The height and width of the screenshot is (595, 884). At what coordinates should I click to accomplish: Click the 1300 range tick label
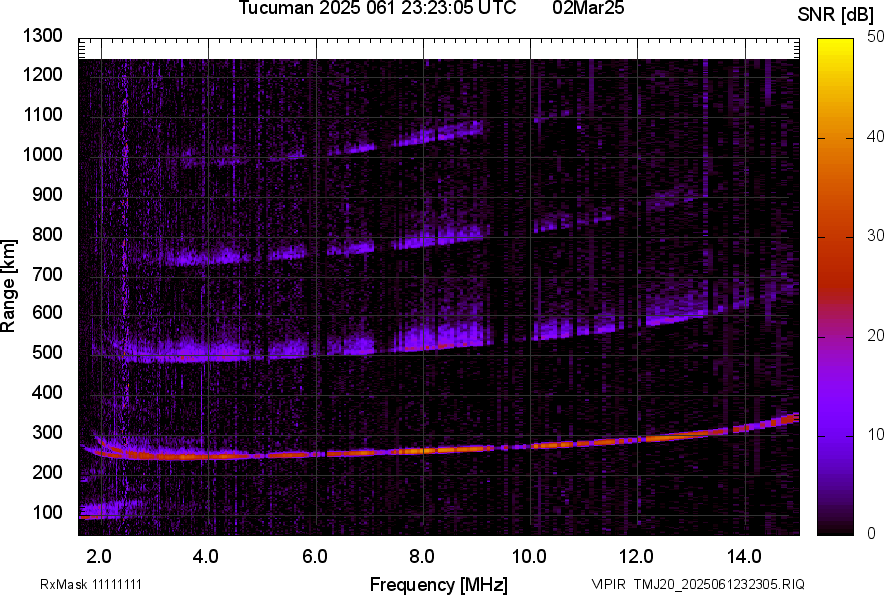(x=43, y=36)
